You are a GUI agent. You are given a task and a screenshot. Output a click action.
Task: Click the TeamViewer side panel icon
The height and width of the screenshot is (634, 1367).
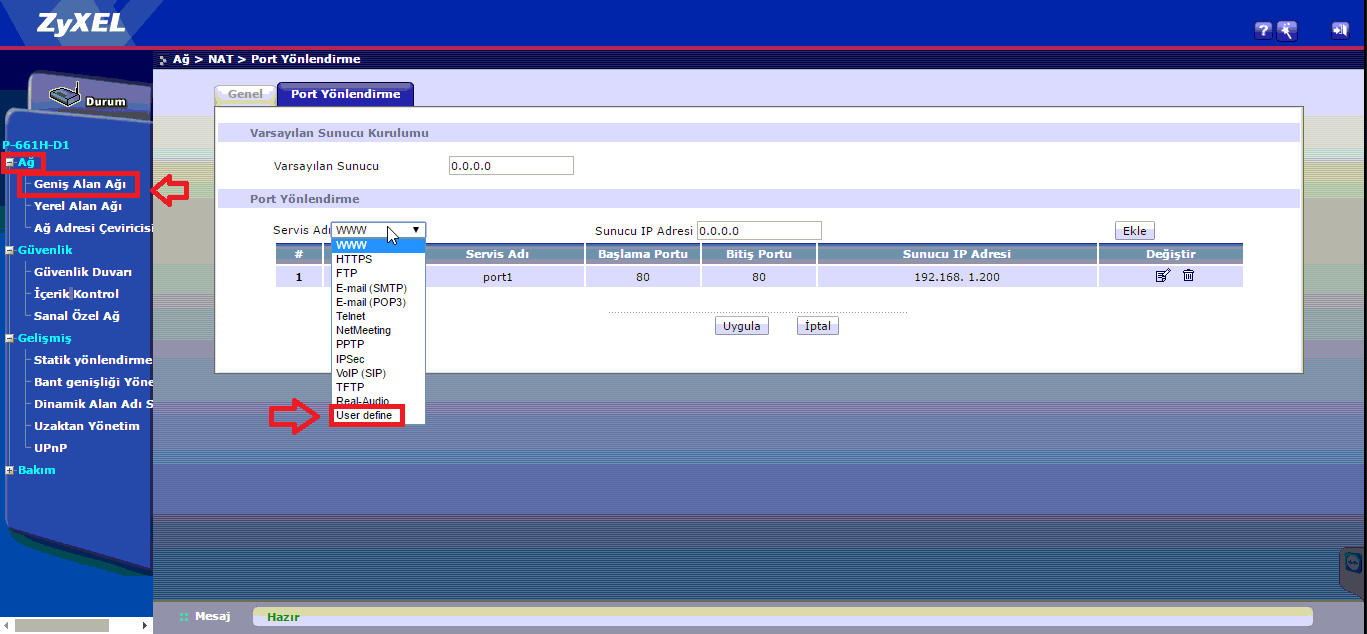(x=1353, y=562)
